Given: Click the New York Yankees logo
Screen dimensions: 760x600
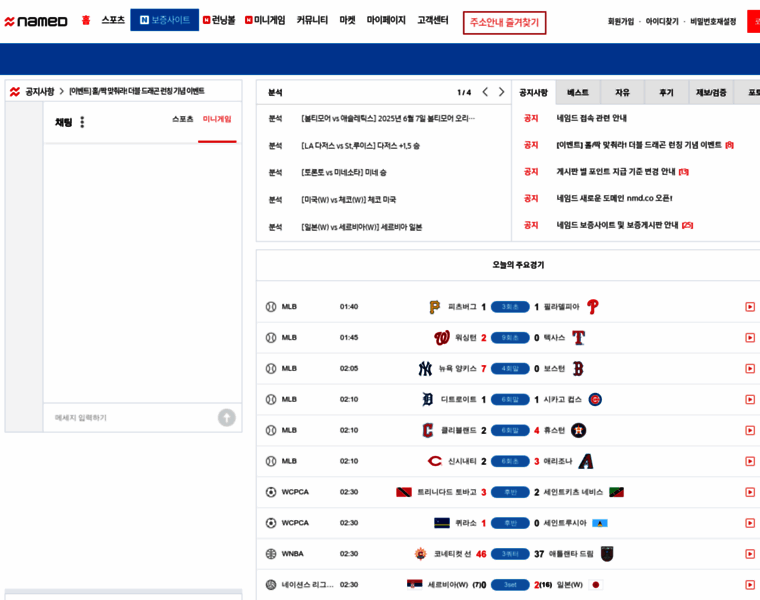Looking at the screenshot, I should 425,369.
